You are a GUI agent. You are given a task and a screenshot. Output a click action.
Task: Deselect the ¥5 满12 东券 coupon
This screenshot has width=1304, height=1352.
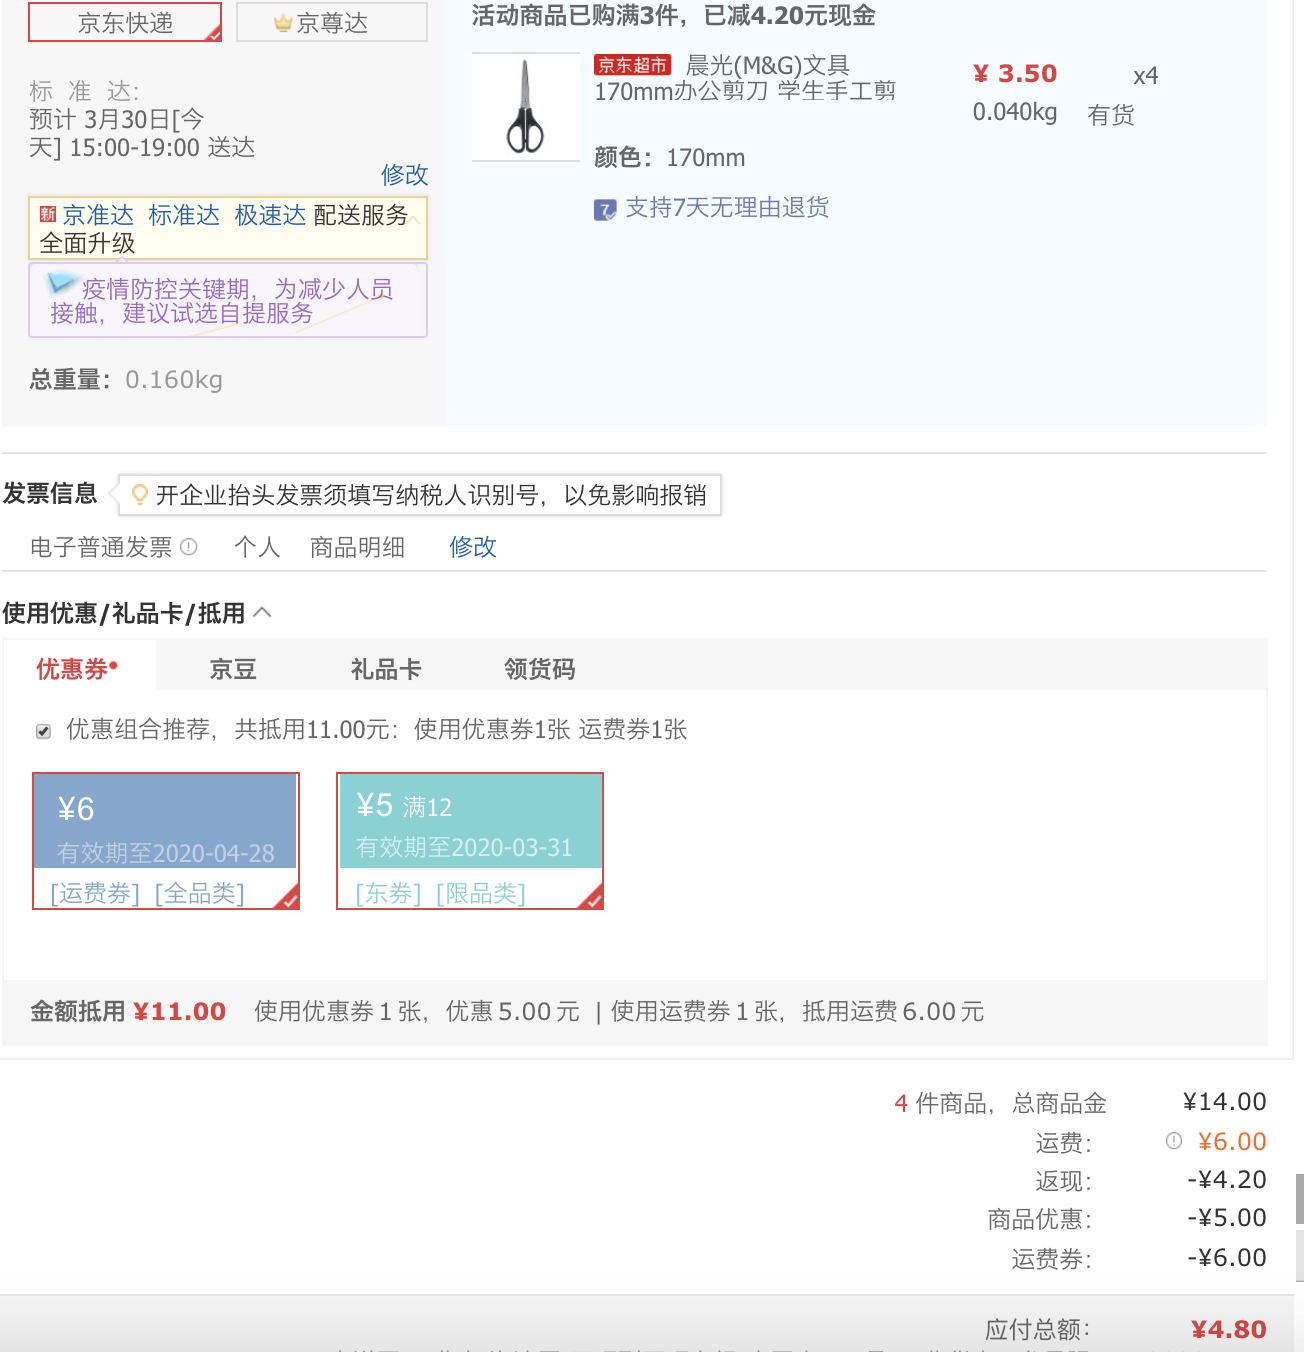click(x=470, y=841)
